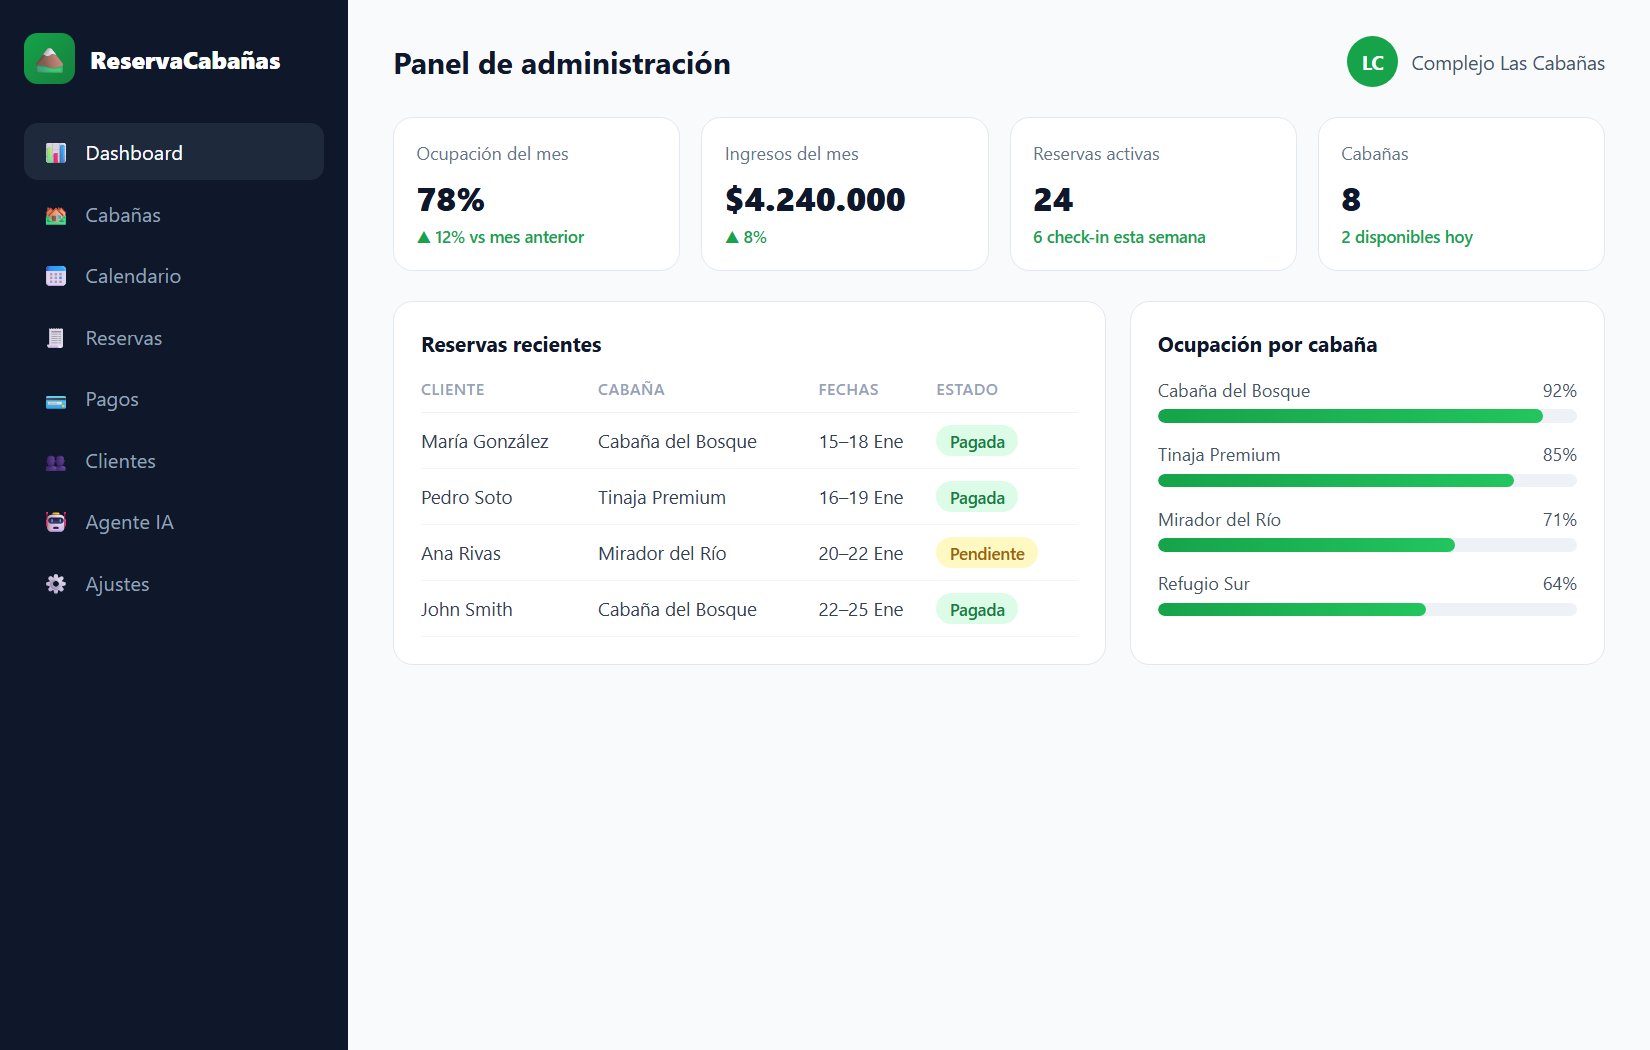Click '2 disponibles hoy' text
The width and height of the screenshot is (1650, 1050).
pyautogui.click(x=1407, y=237)
